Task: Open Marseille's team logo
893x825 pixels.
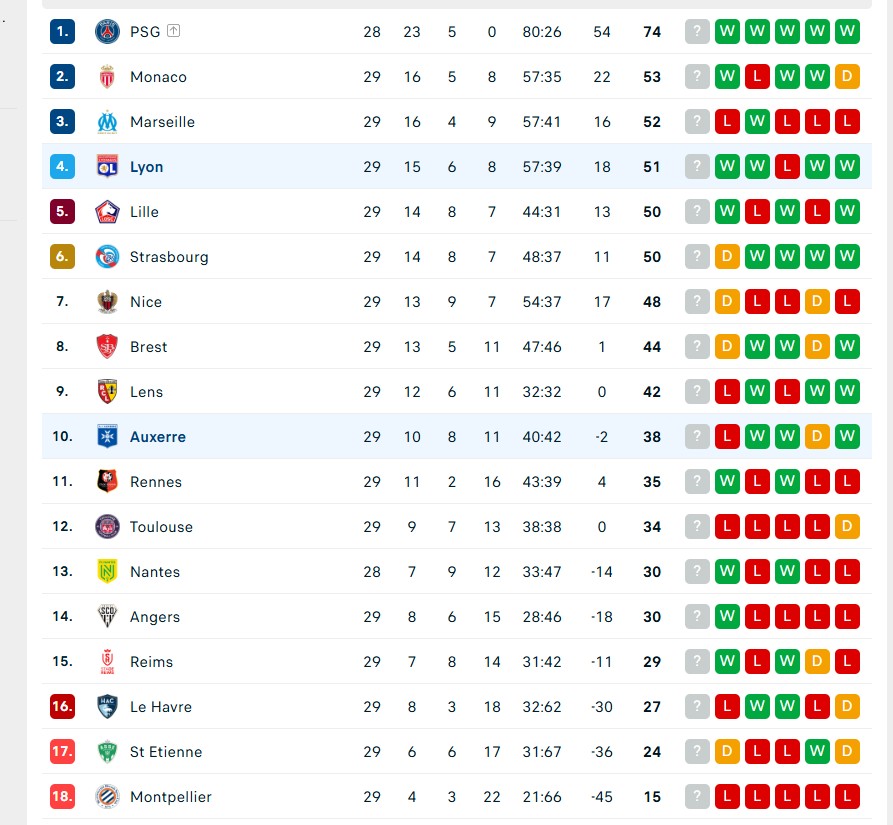Action: point(107,122)
